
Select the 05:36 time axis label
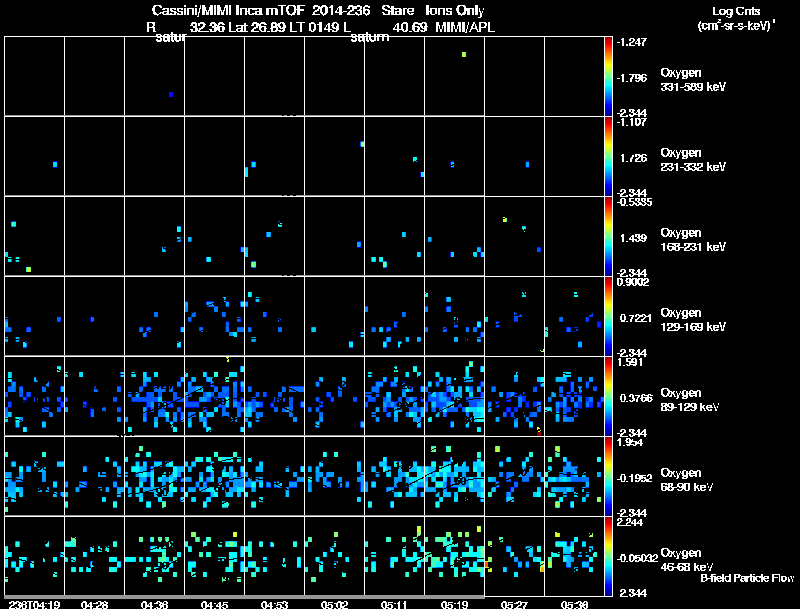pos(574,604)
